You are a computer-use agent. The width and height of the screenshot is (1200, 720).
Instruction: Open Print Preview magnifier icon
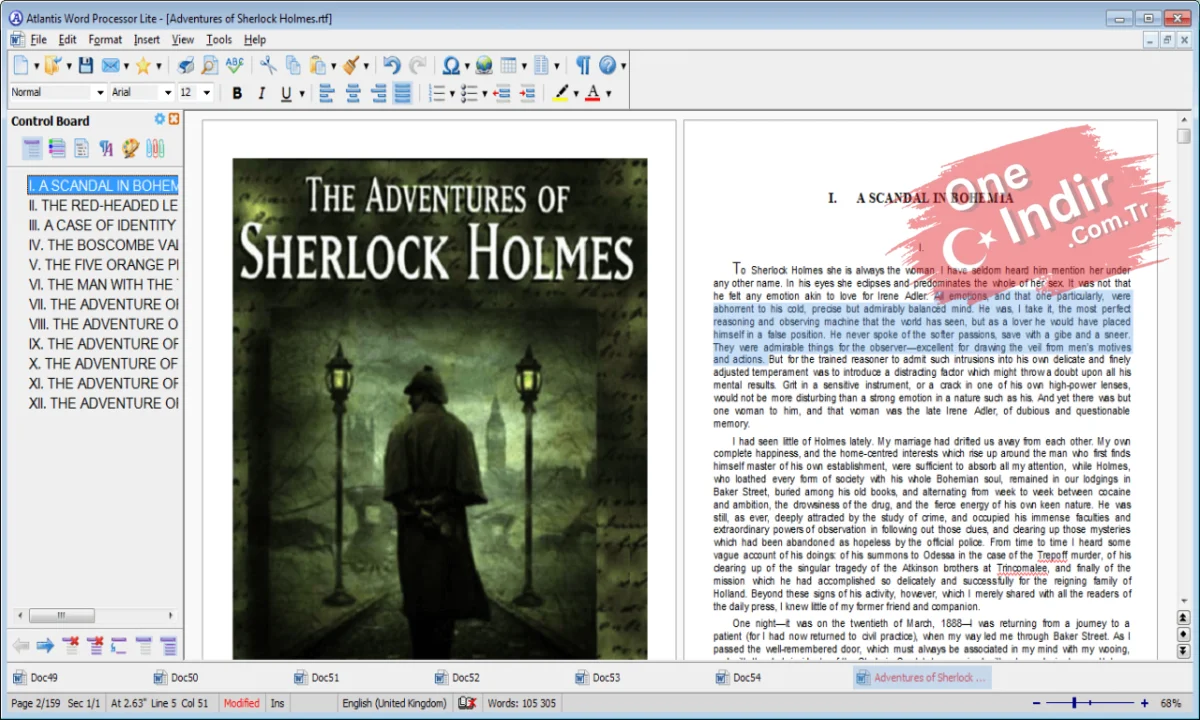pyautogui.click(x=209, y=66)
